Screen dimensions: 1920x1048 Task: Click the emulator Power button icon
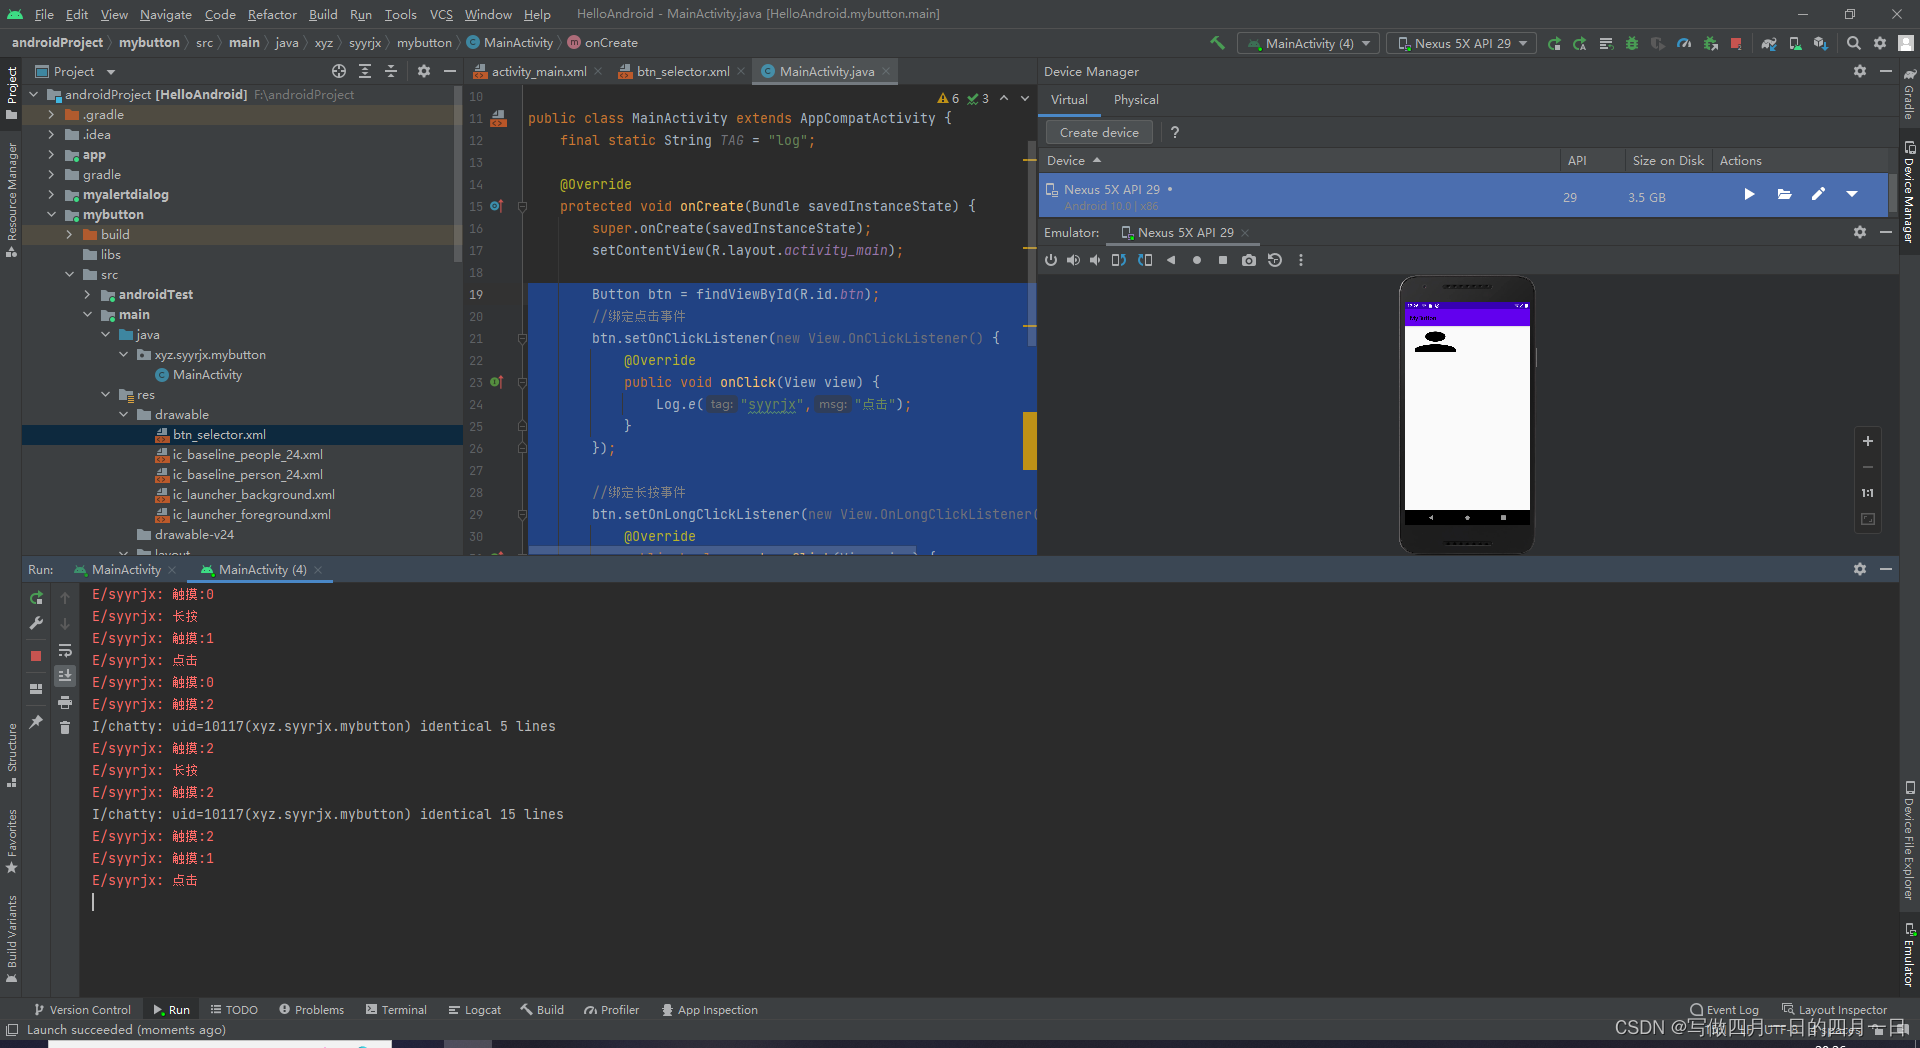click(1051, 260)
